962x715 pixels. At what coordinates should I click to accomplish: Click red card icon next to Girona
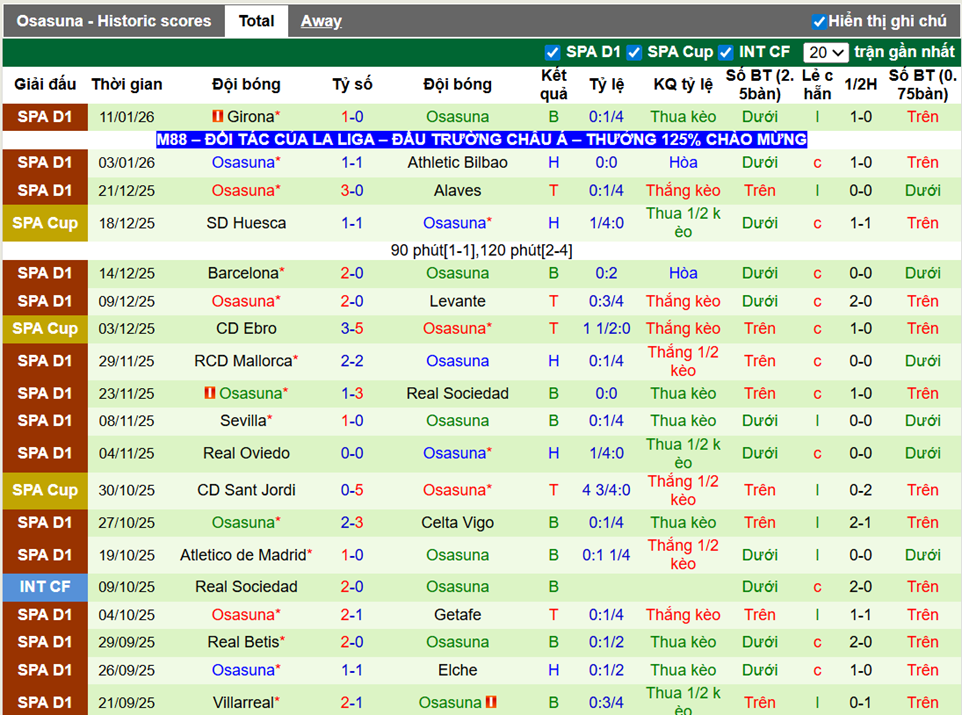point(217,116)
